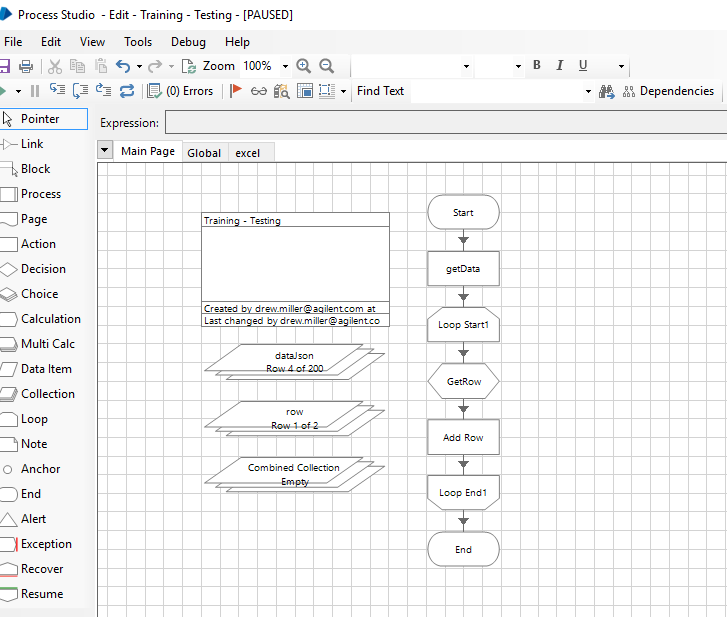Click the Dependencies button

click(x=668, y=91)
